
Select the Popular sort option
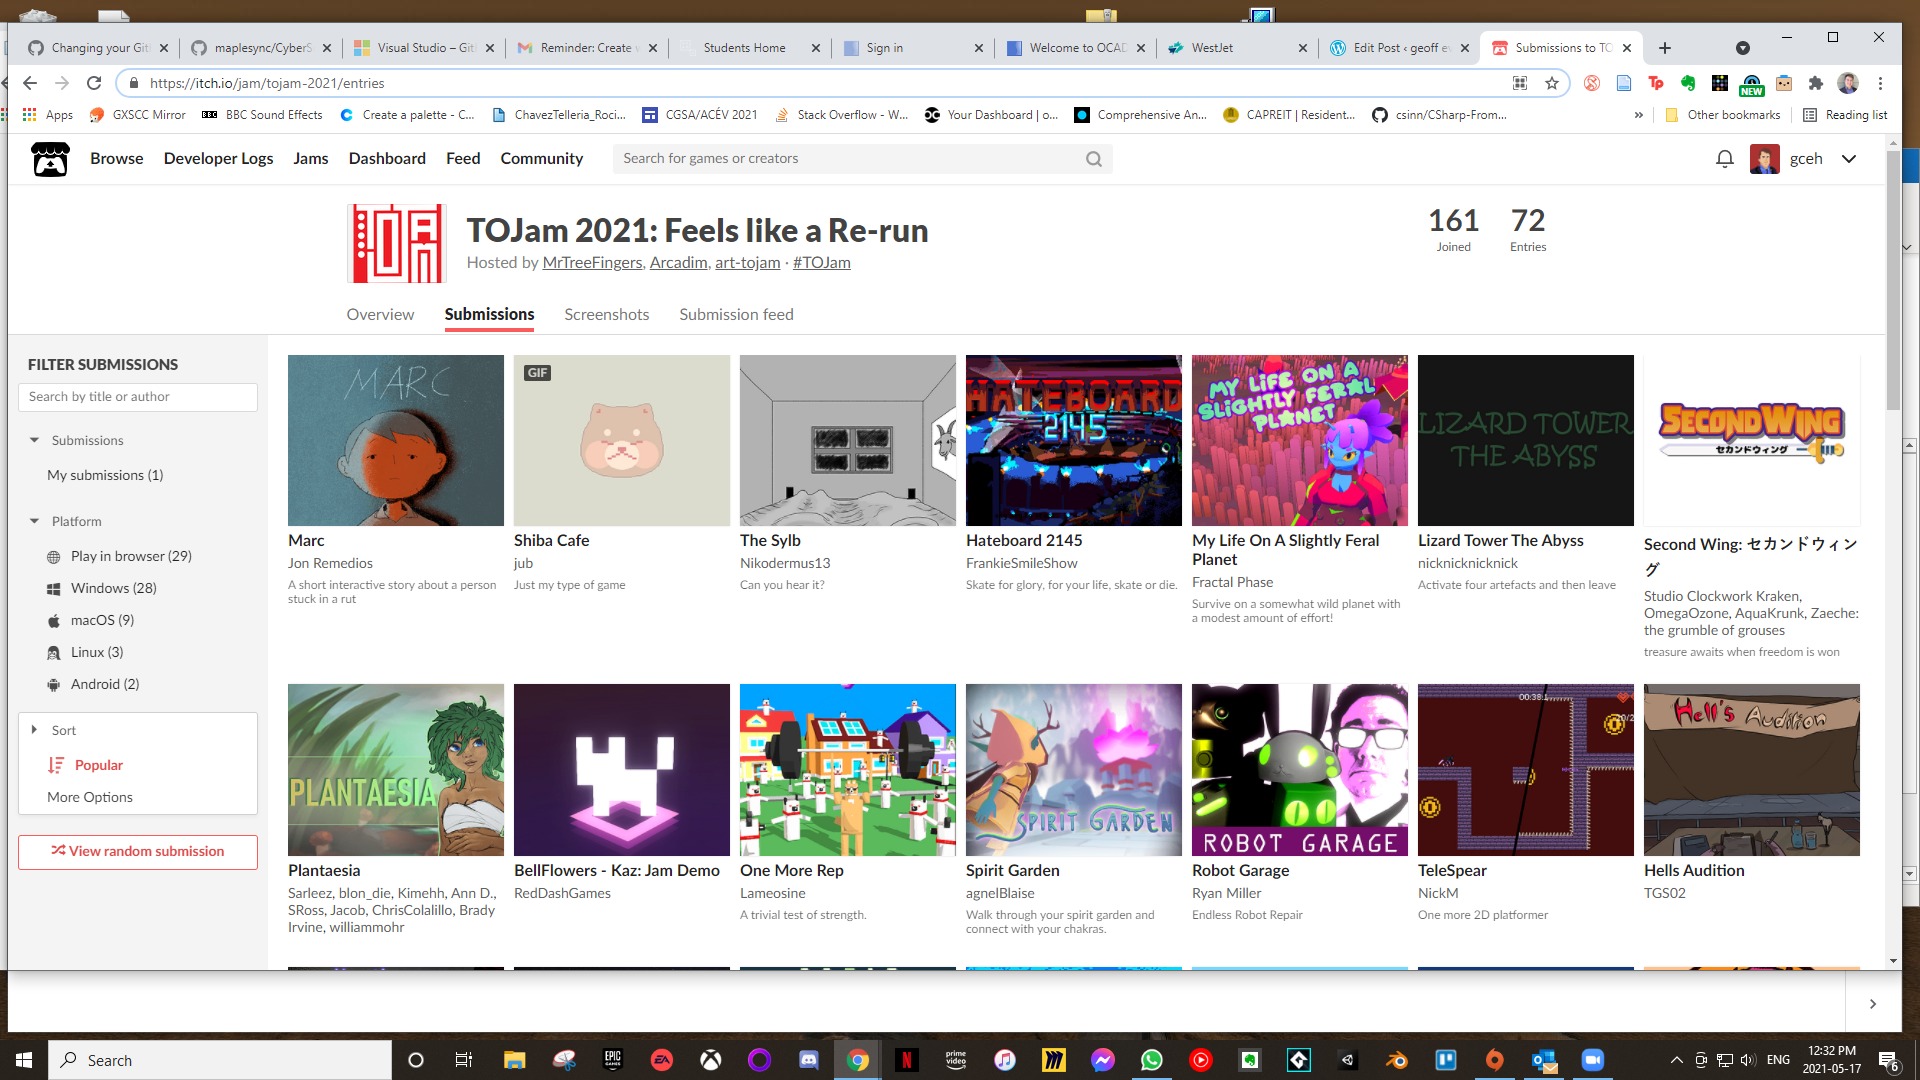coord(98,765)
